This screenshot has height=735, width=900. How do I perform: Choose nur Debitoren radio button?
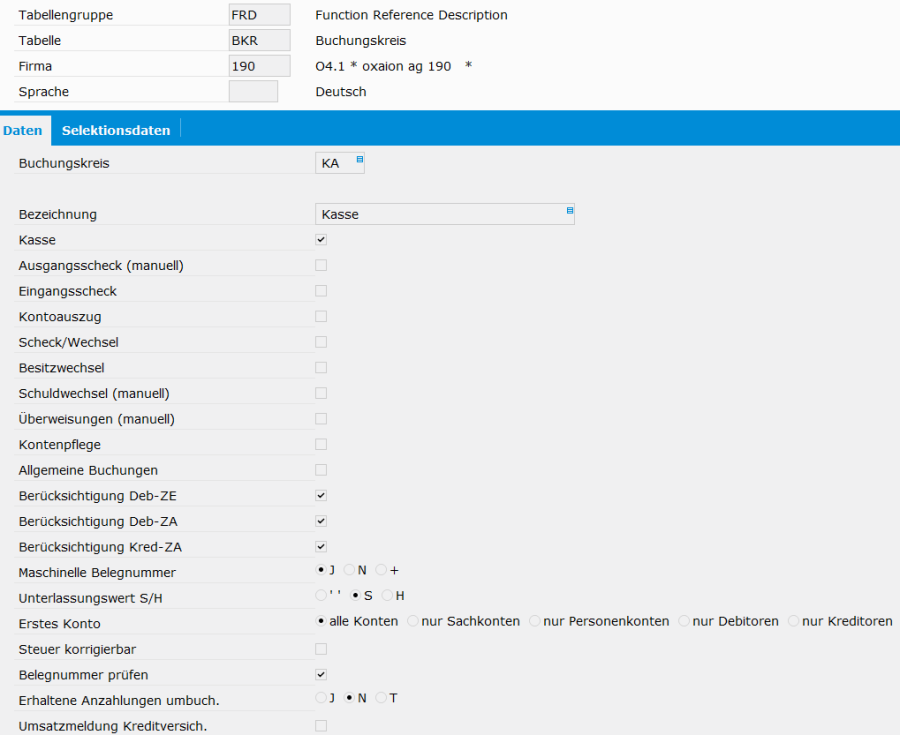684,621
